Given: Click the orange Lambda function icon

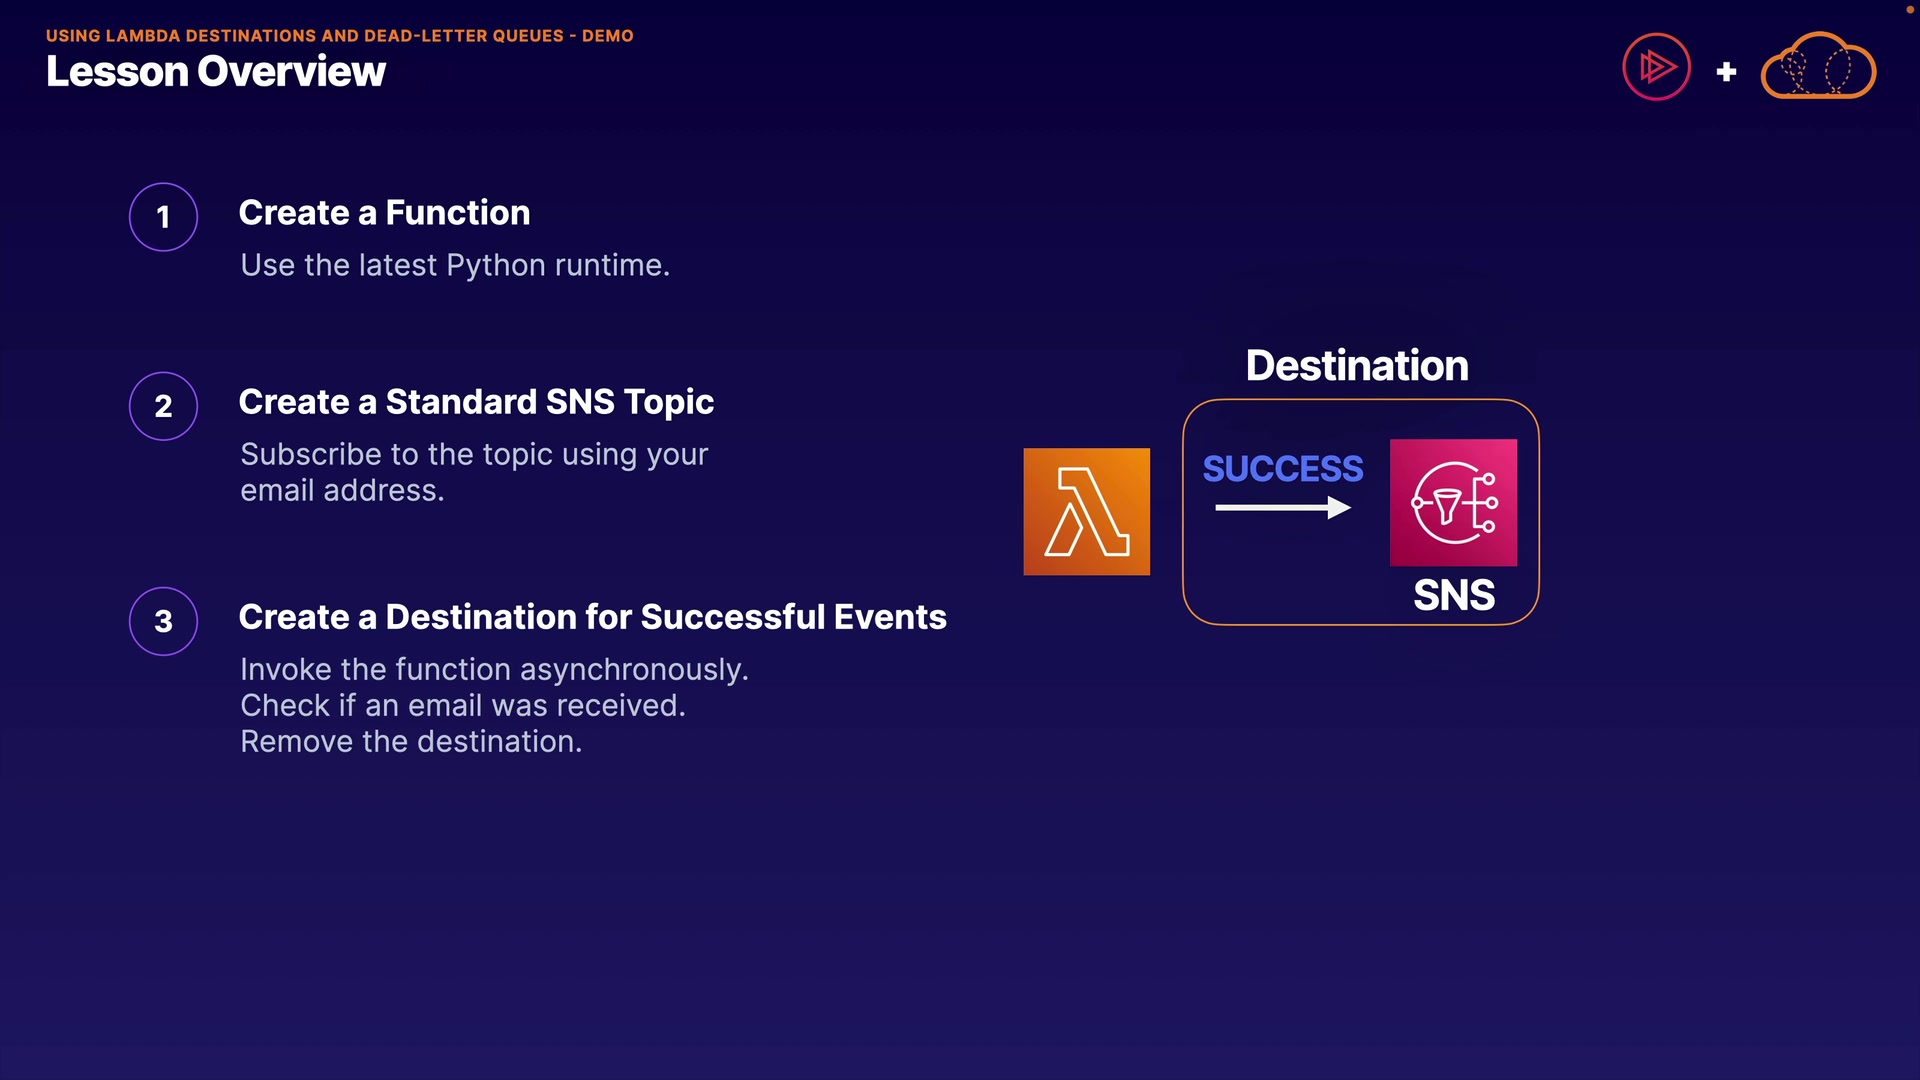Looking at the screenshot, I should coord(1086,511).
